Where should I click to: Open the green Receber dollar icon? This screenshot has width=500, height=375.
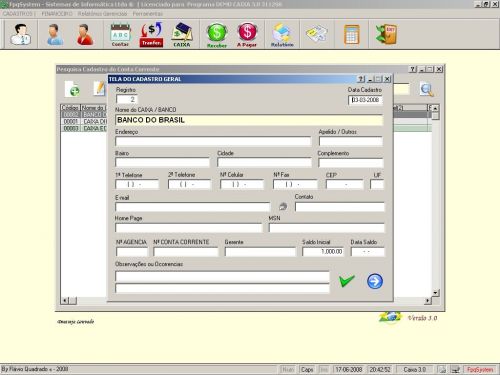tap(217, 35)
